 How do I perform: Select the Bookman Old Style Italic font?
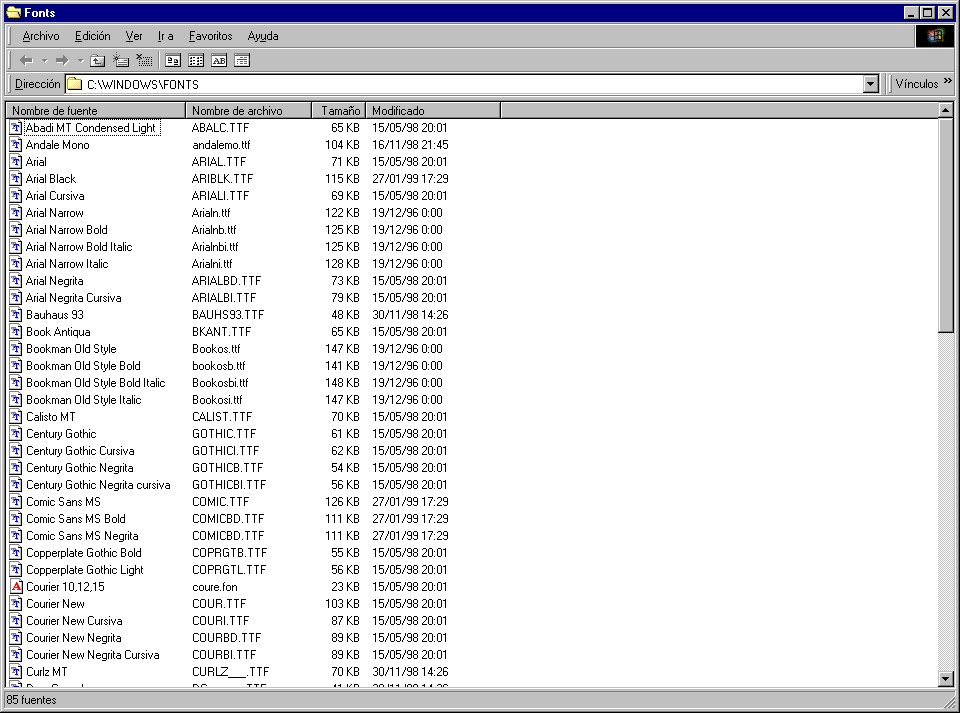click(x=83, y=400)
